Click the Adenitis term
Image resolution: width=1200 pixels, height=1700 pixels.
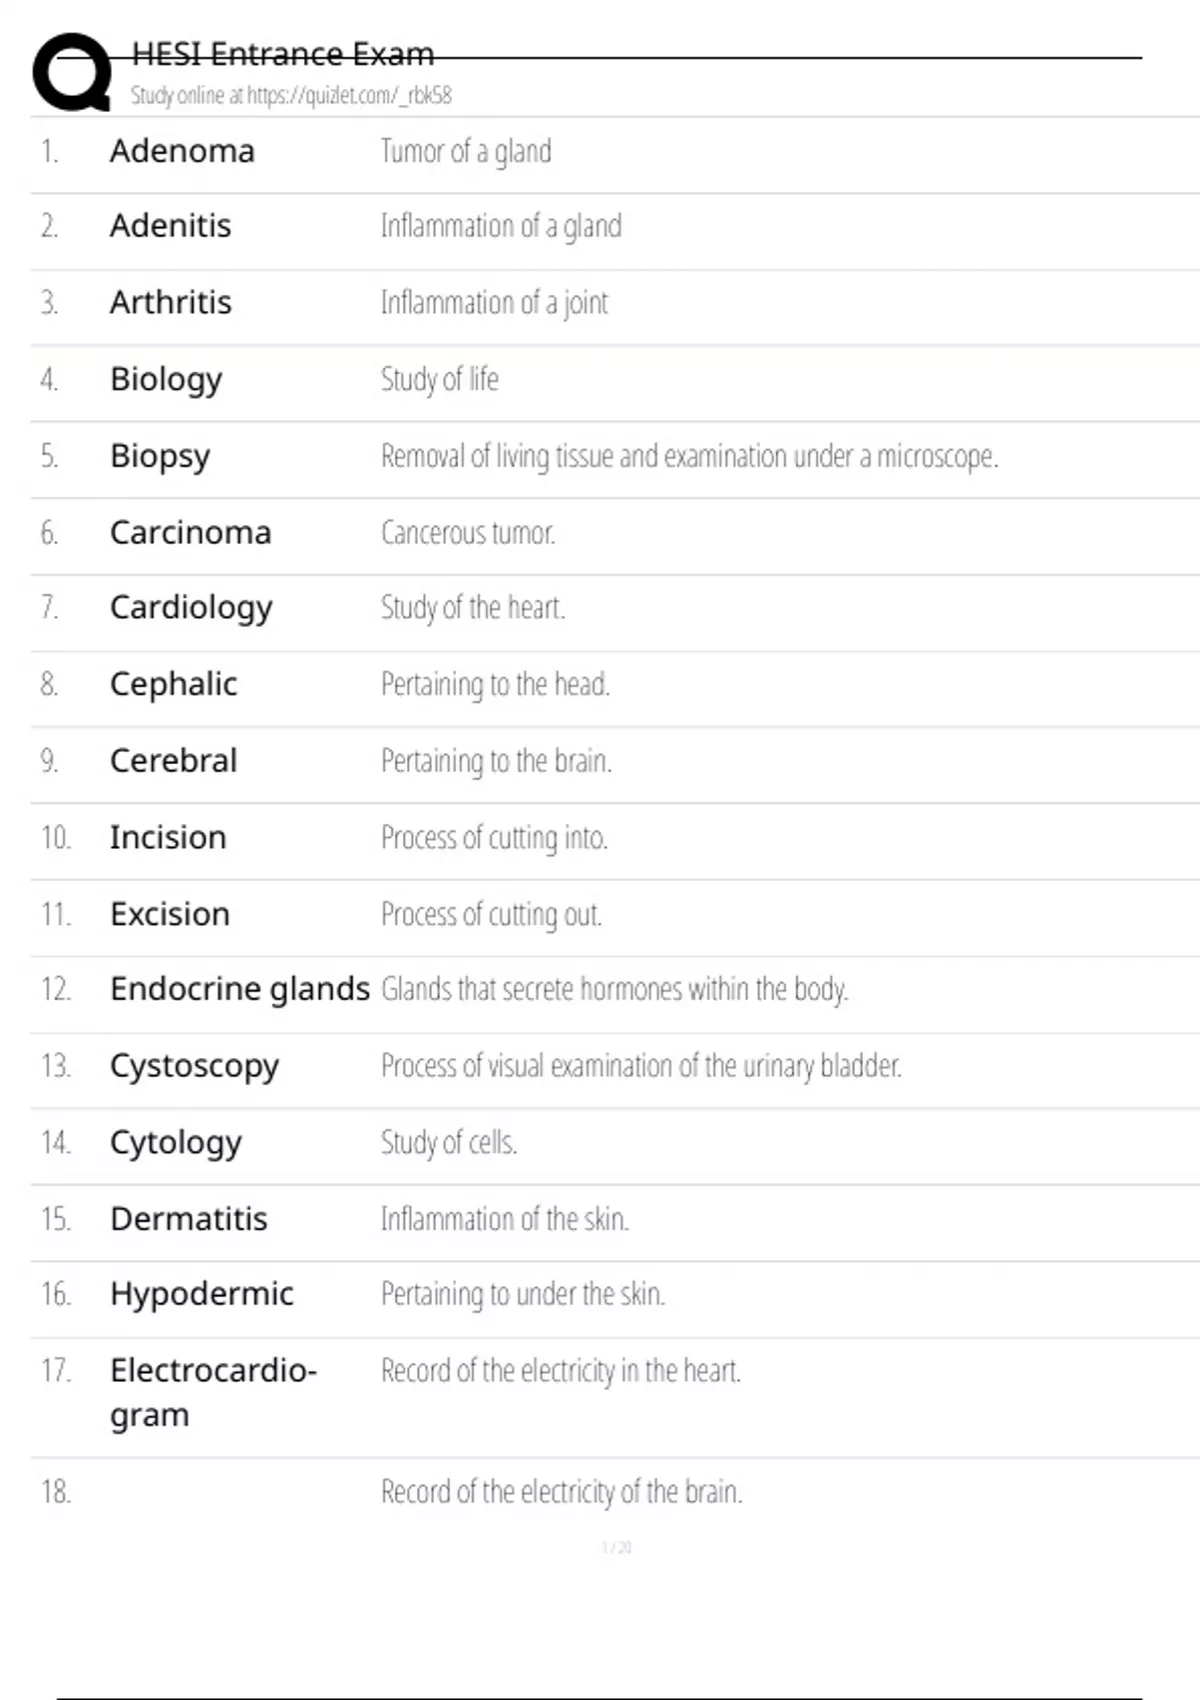point(170,226)
